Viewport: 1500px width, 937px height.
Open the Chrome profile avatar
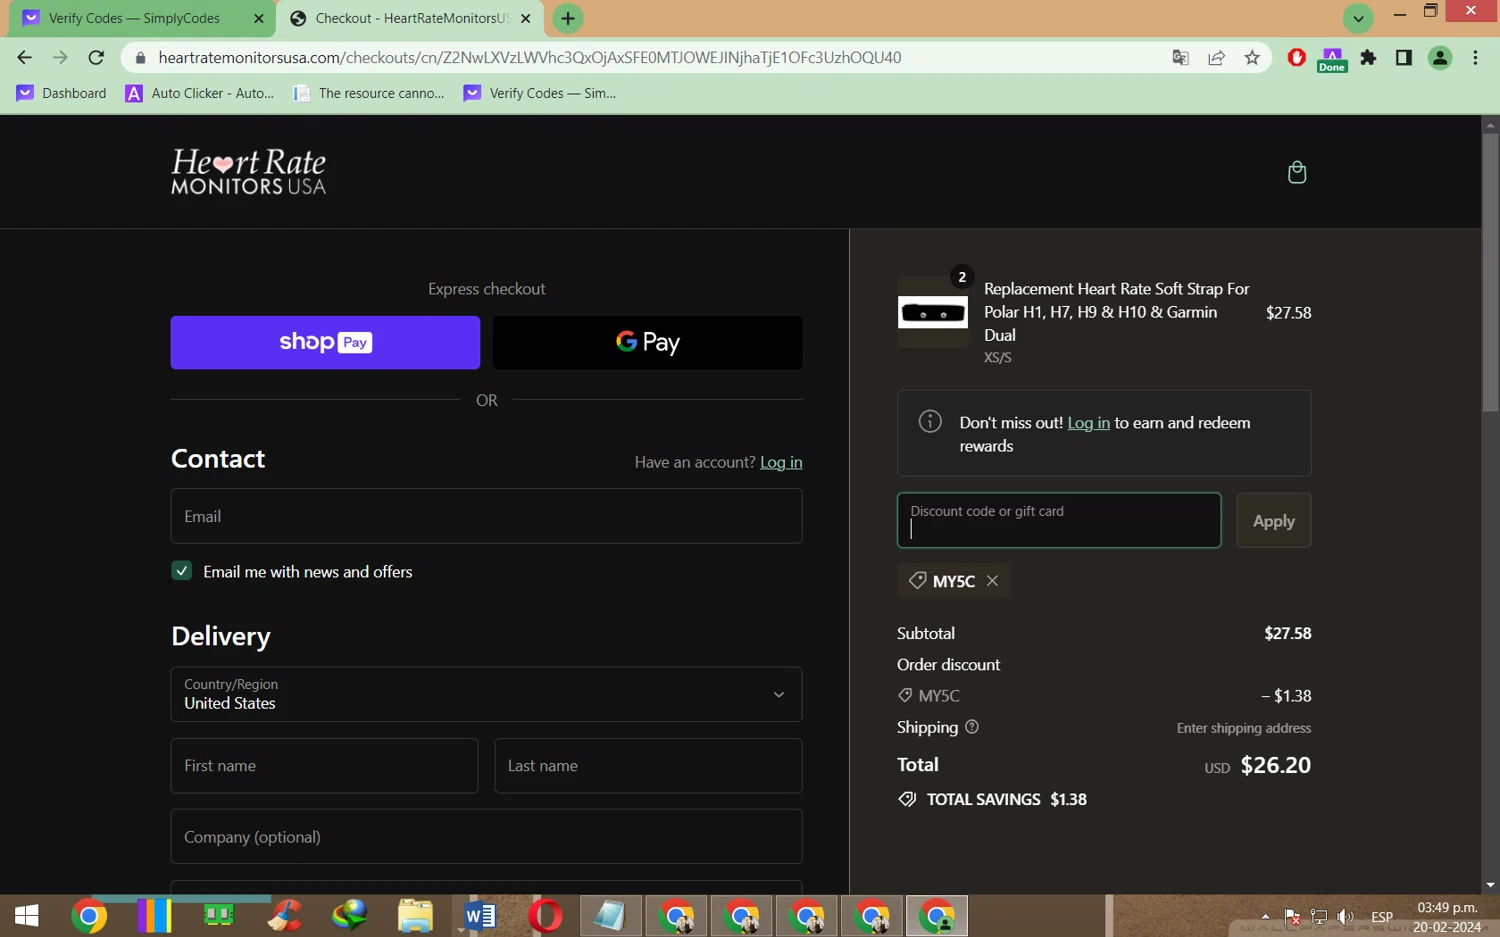tap(1440, 58)
